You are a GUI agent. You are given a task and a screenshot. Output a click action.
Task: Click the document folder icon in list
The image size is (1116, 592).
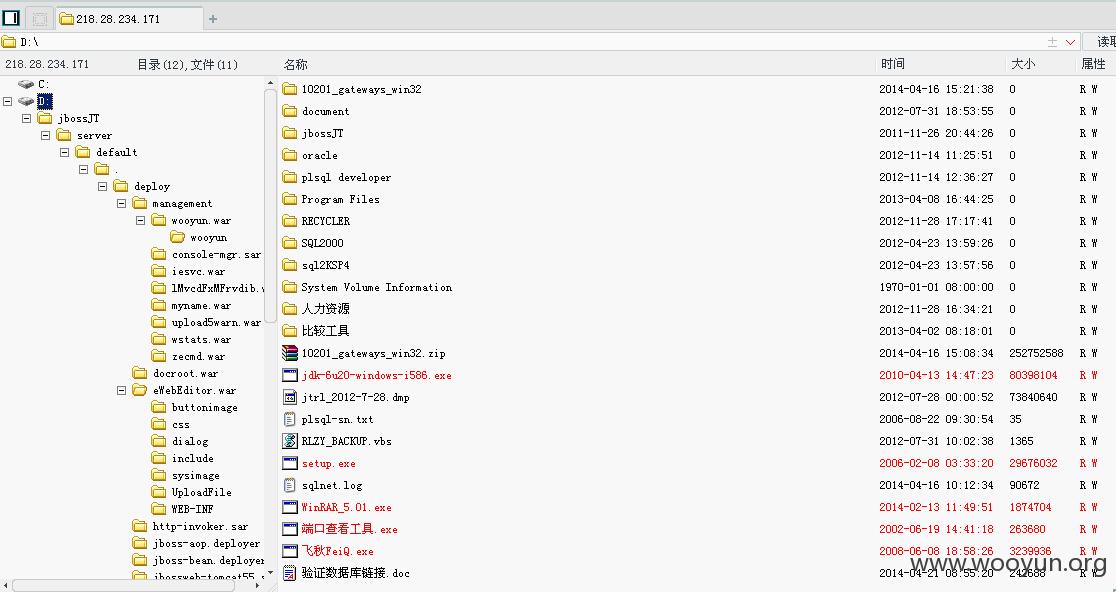[x=290, y=111]
